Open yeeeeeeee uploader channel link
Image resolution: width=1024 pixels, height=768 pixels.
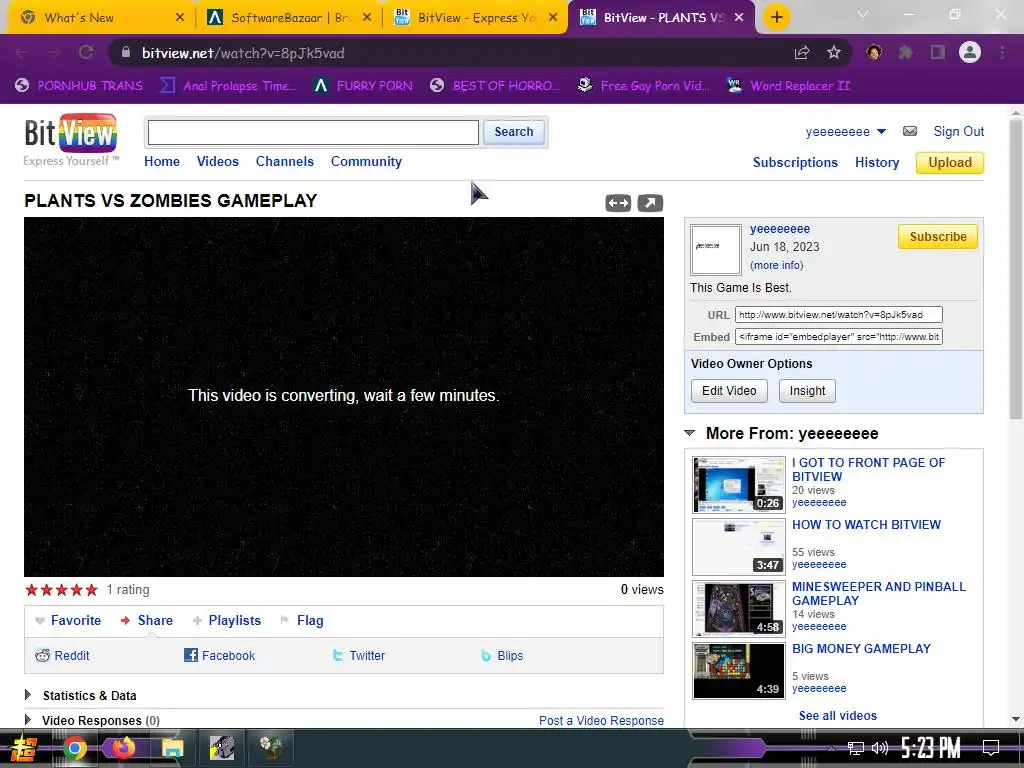(x=780, y=229)
